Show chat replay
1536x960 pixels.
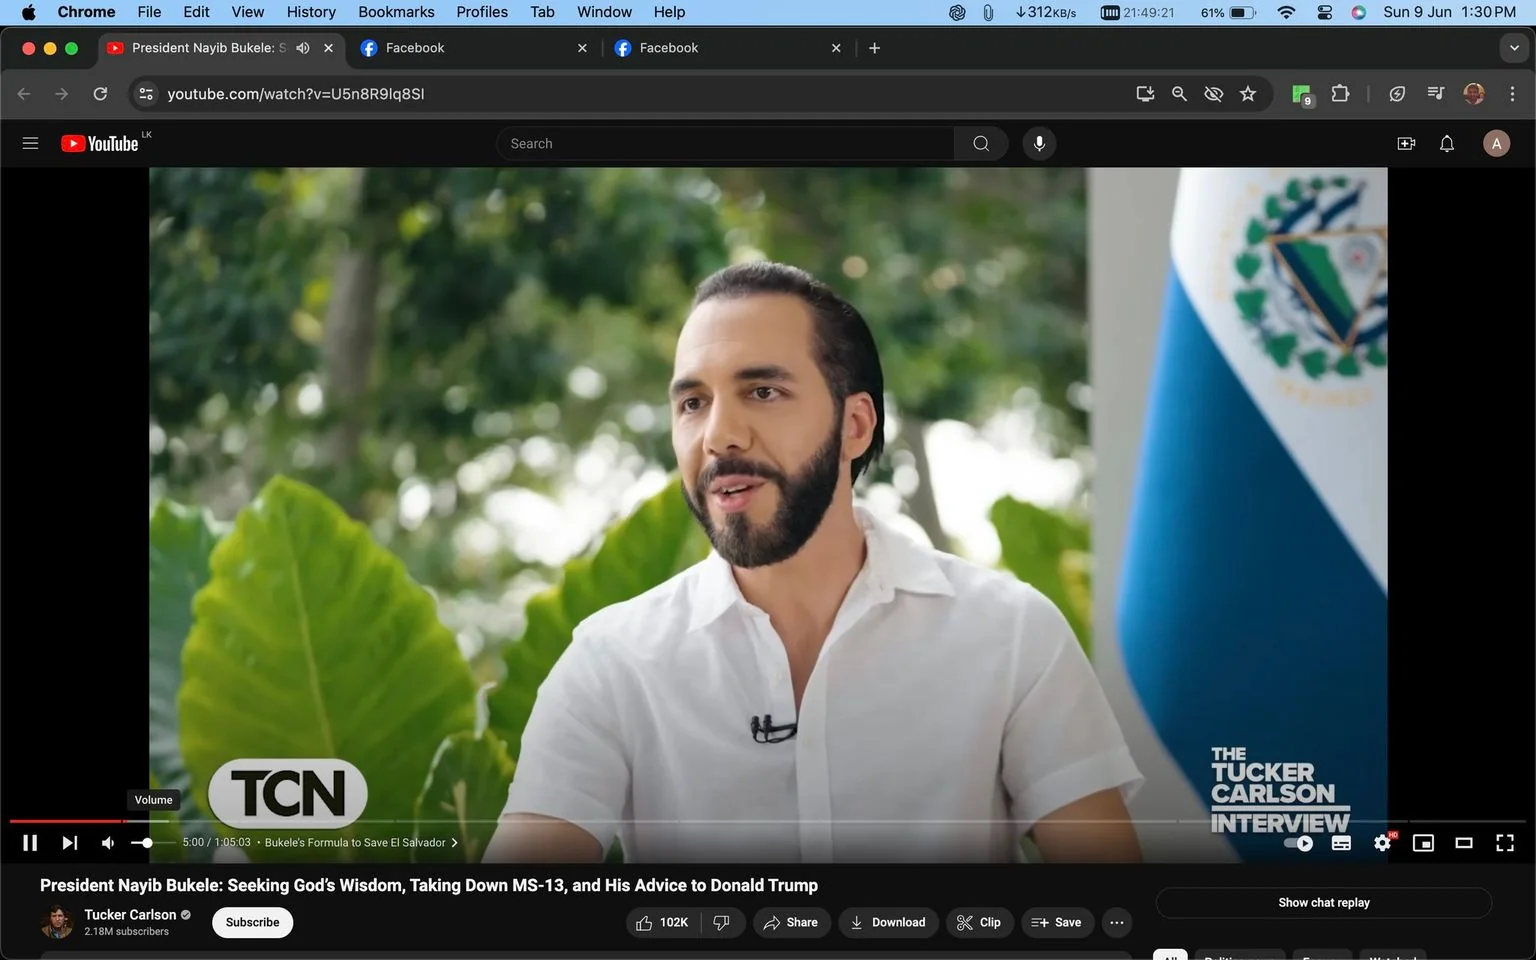[1324, 902]
